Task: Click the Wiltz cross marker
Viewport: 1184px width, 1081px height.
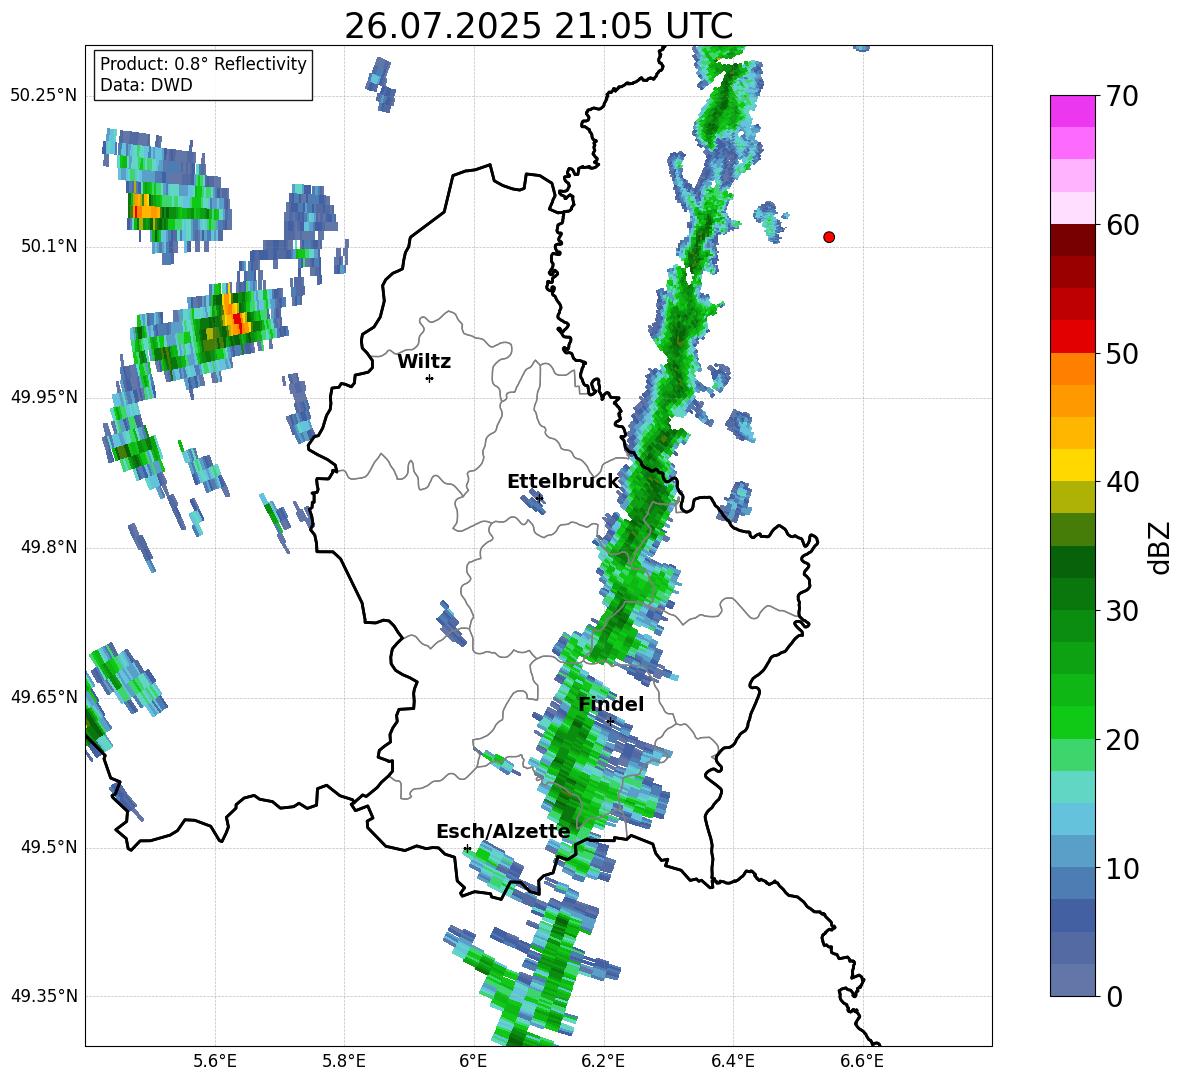Action: pos(430,378)
